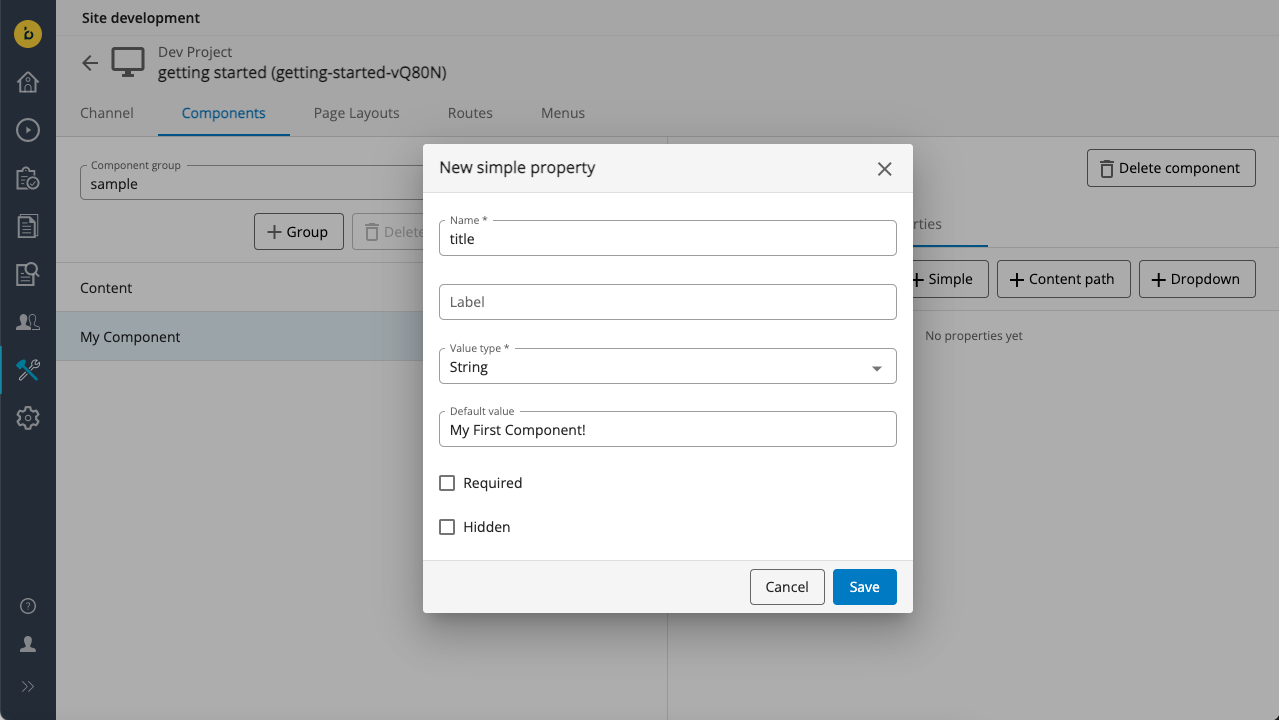Switch to the Channel tab
The image size is (1279, 720).
pos(107,113)
